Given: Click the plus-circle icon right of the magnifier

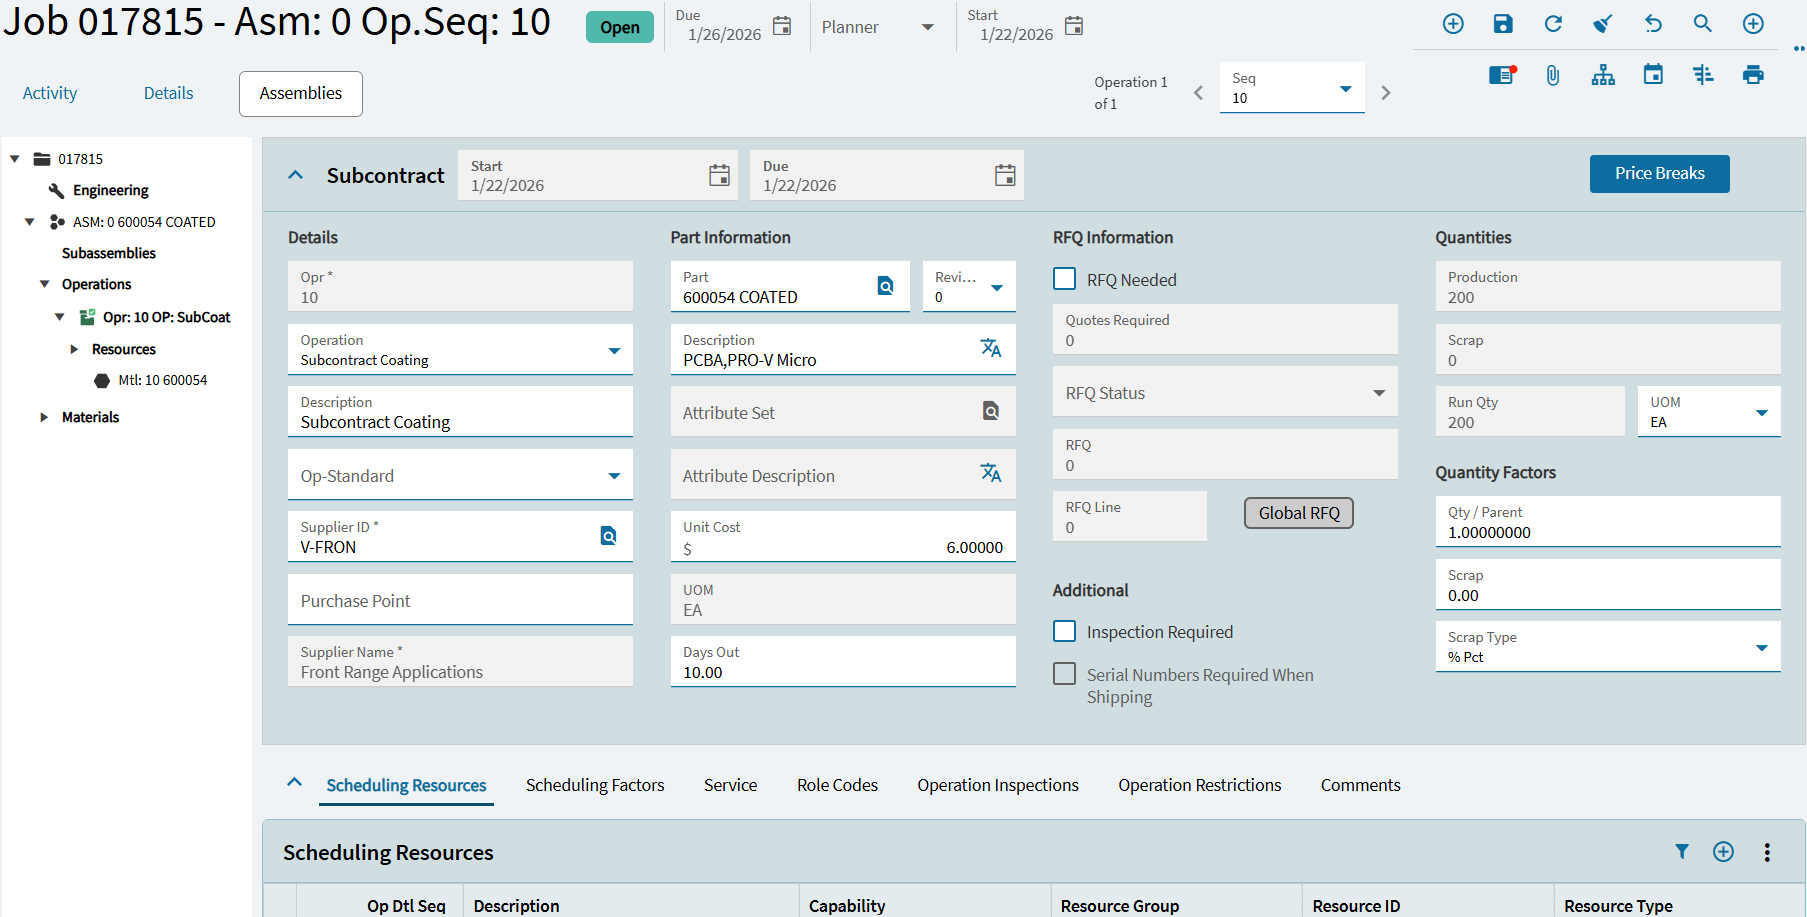Looking at the screenshot, I should tap(1753, 24).
